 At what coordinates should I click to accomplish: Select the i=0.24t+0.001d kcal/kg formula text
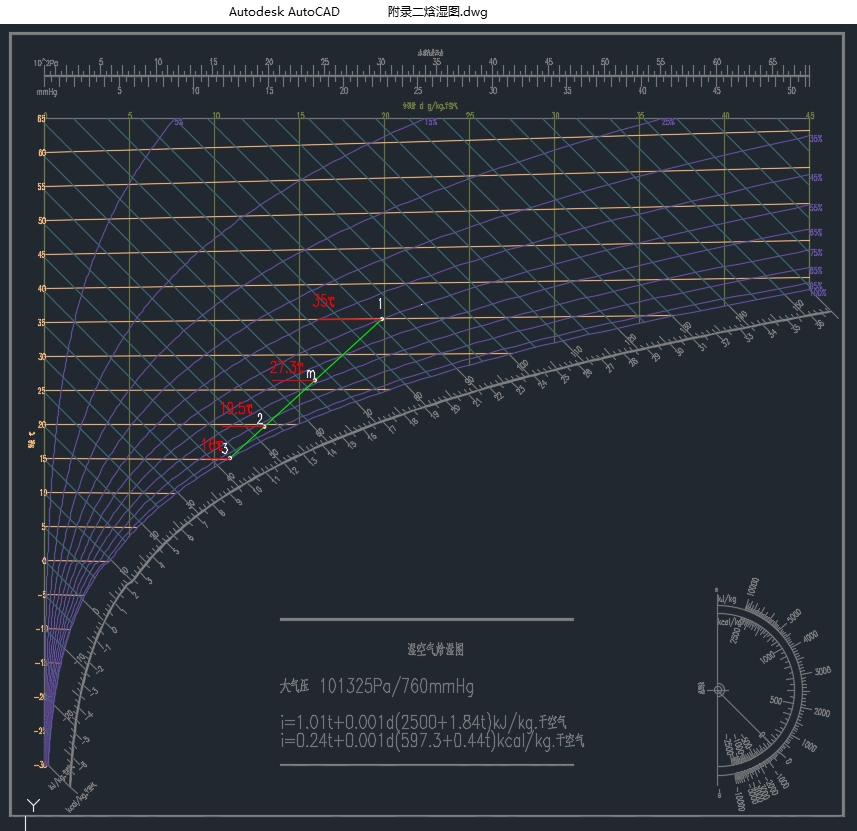click(432, 741)
